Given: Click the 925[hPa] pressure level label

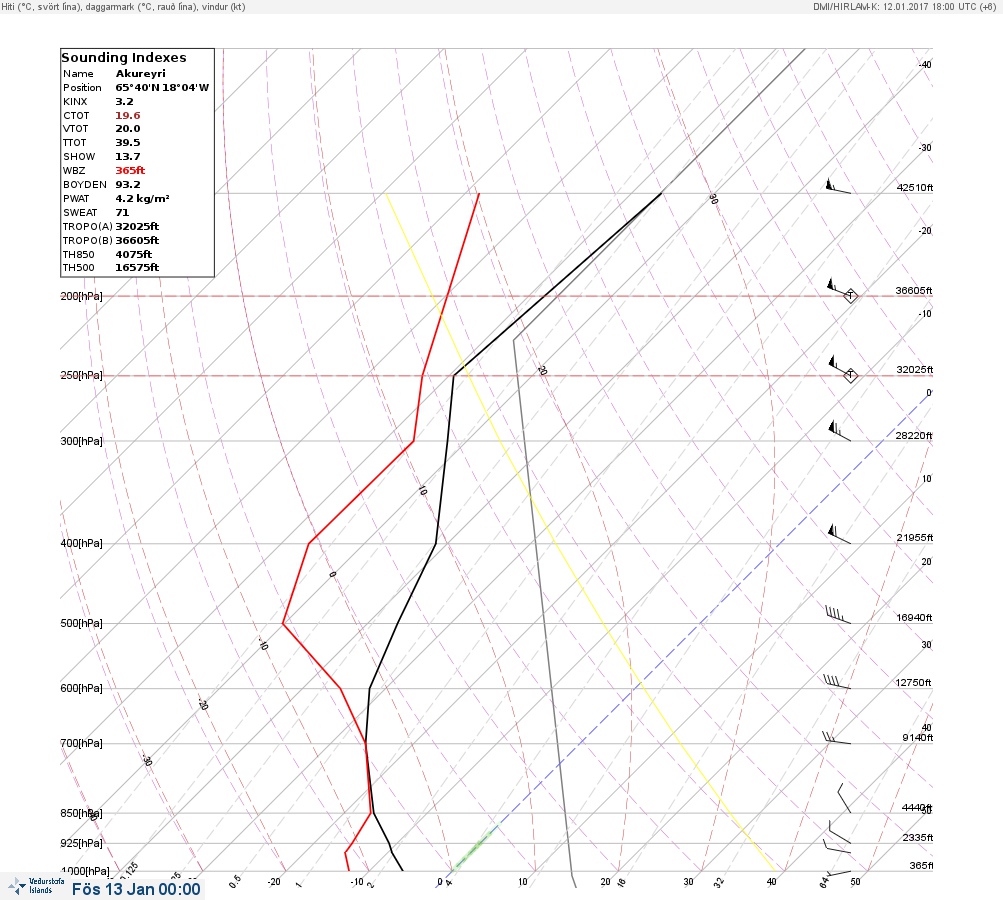Looking at the screenshot, I should tap(81, 843).
